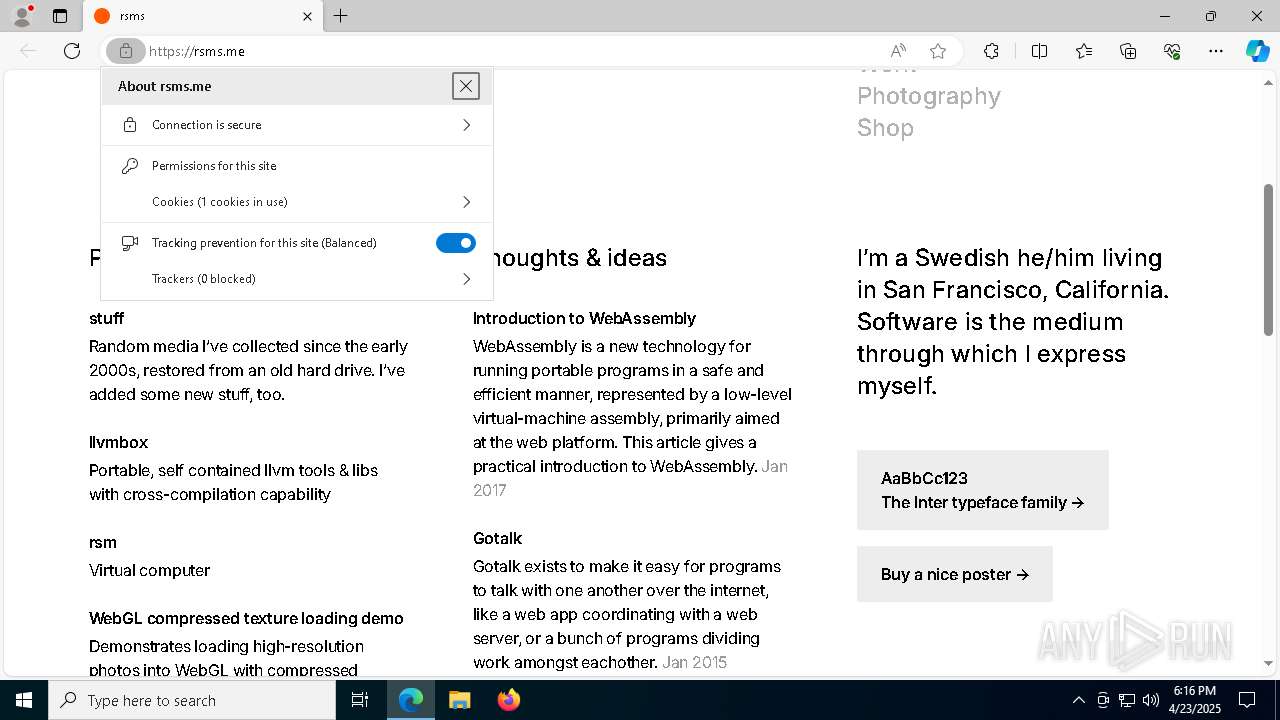1280x720 pixels.
Task: Open the Windows Start menu
Action: pyautogui.click(x=24, y=700)
